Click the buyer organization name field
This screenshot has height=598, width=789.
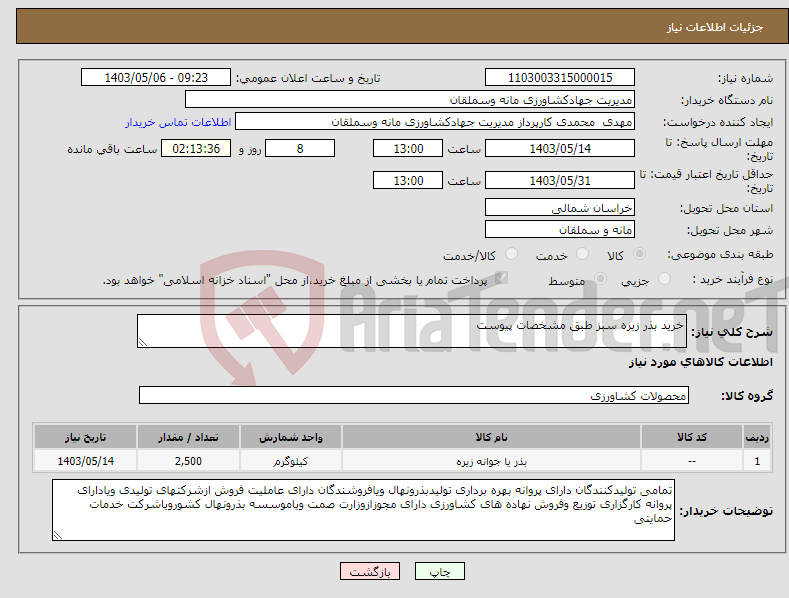click(x=410, y=100)
